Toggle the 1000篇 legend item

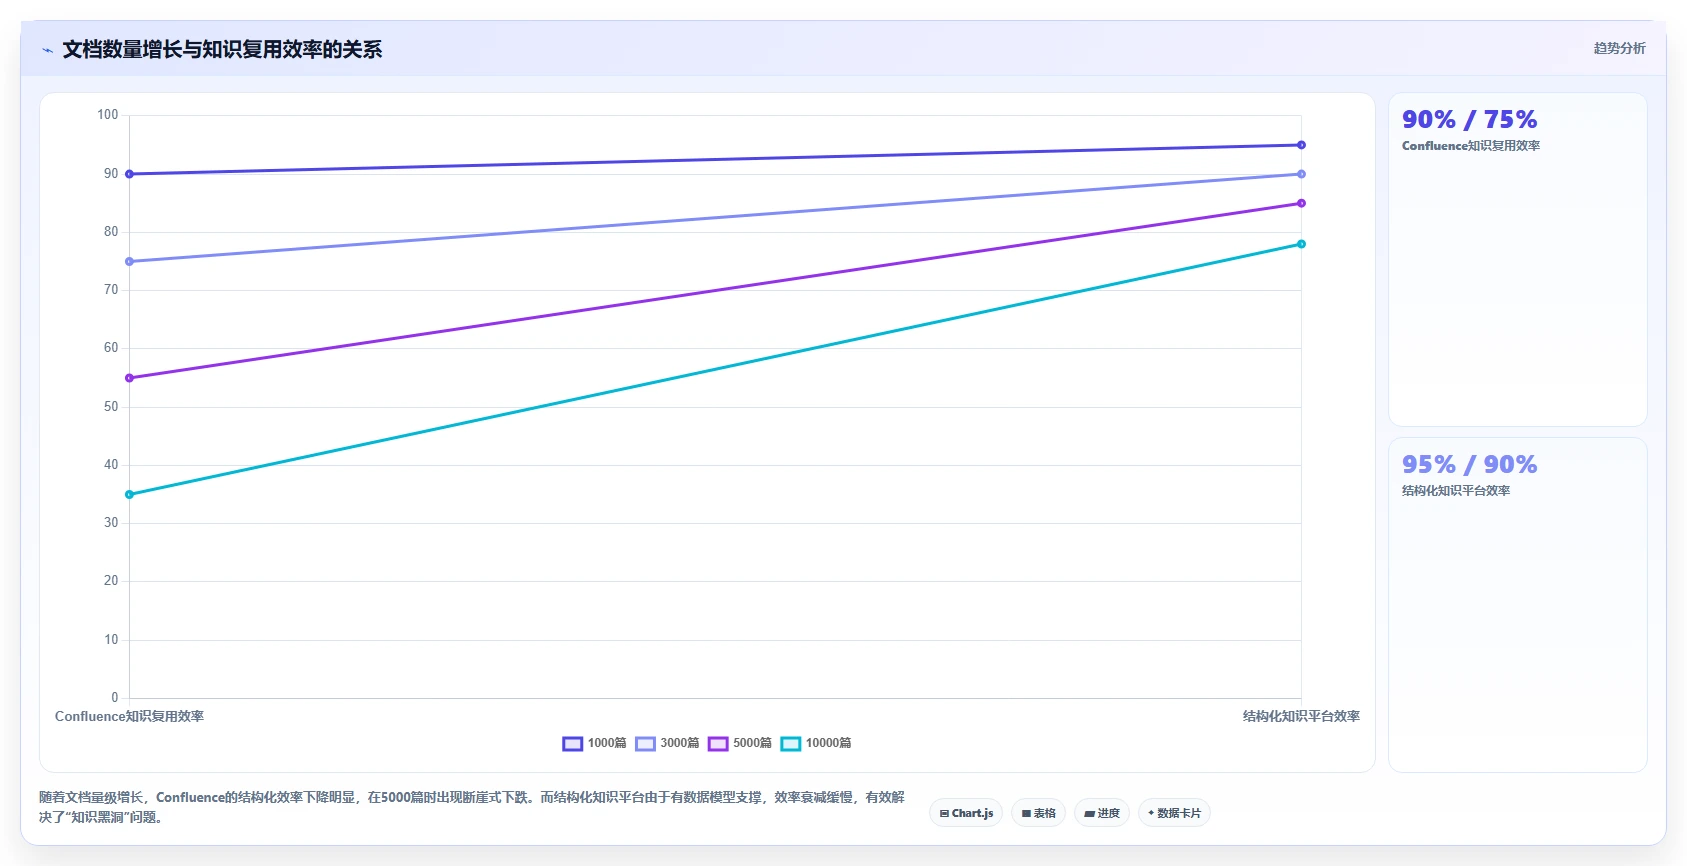595,743
